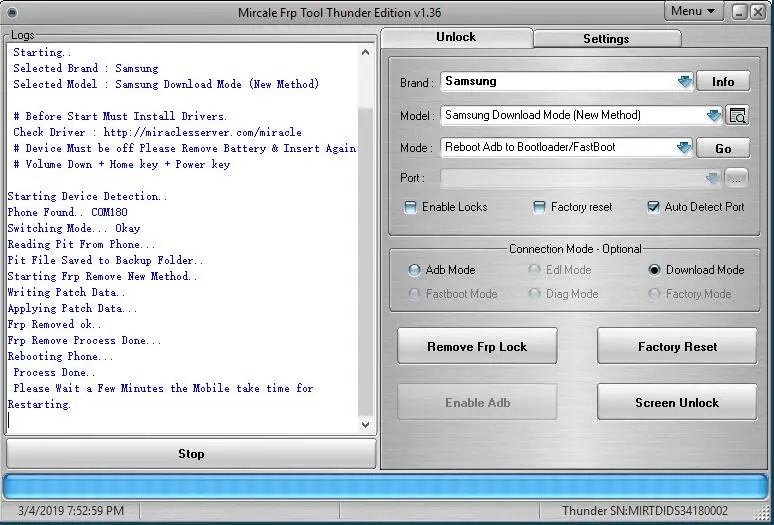Click date and time in status bar

[x=71, y=511]
